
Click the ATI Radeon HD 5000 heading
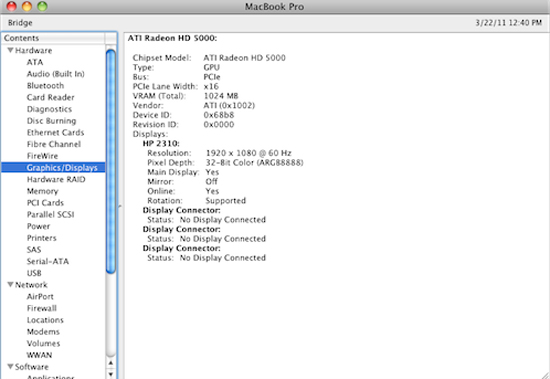pos(172,38)
